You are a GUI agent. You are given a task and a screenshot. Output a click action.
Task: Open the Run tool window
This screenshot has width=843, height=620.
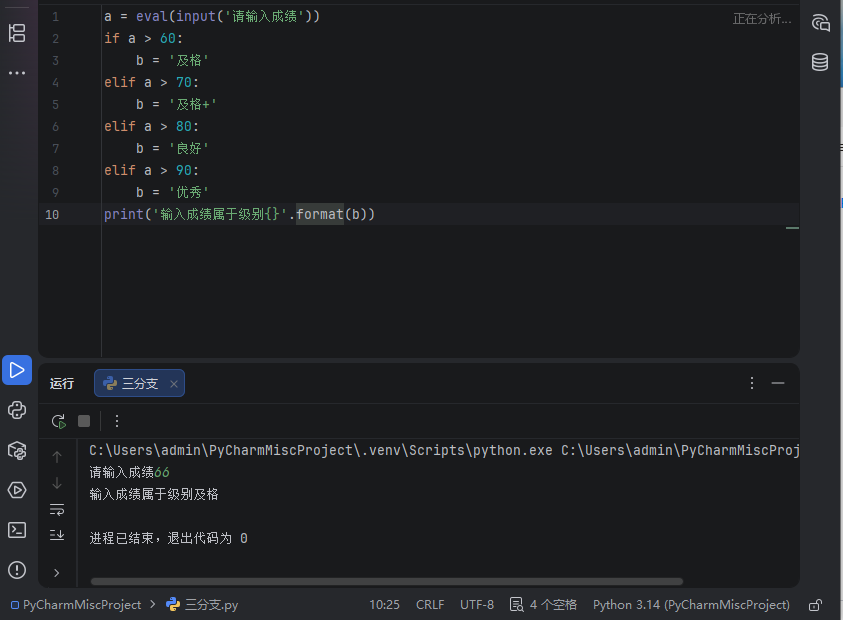17,370
